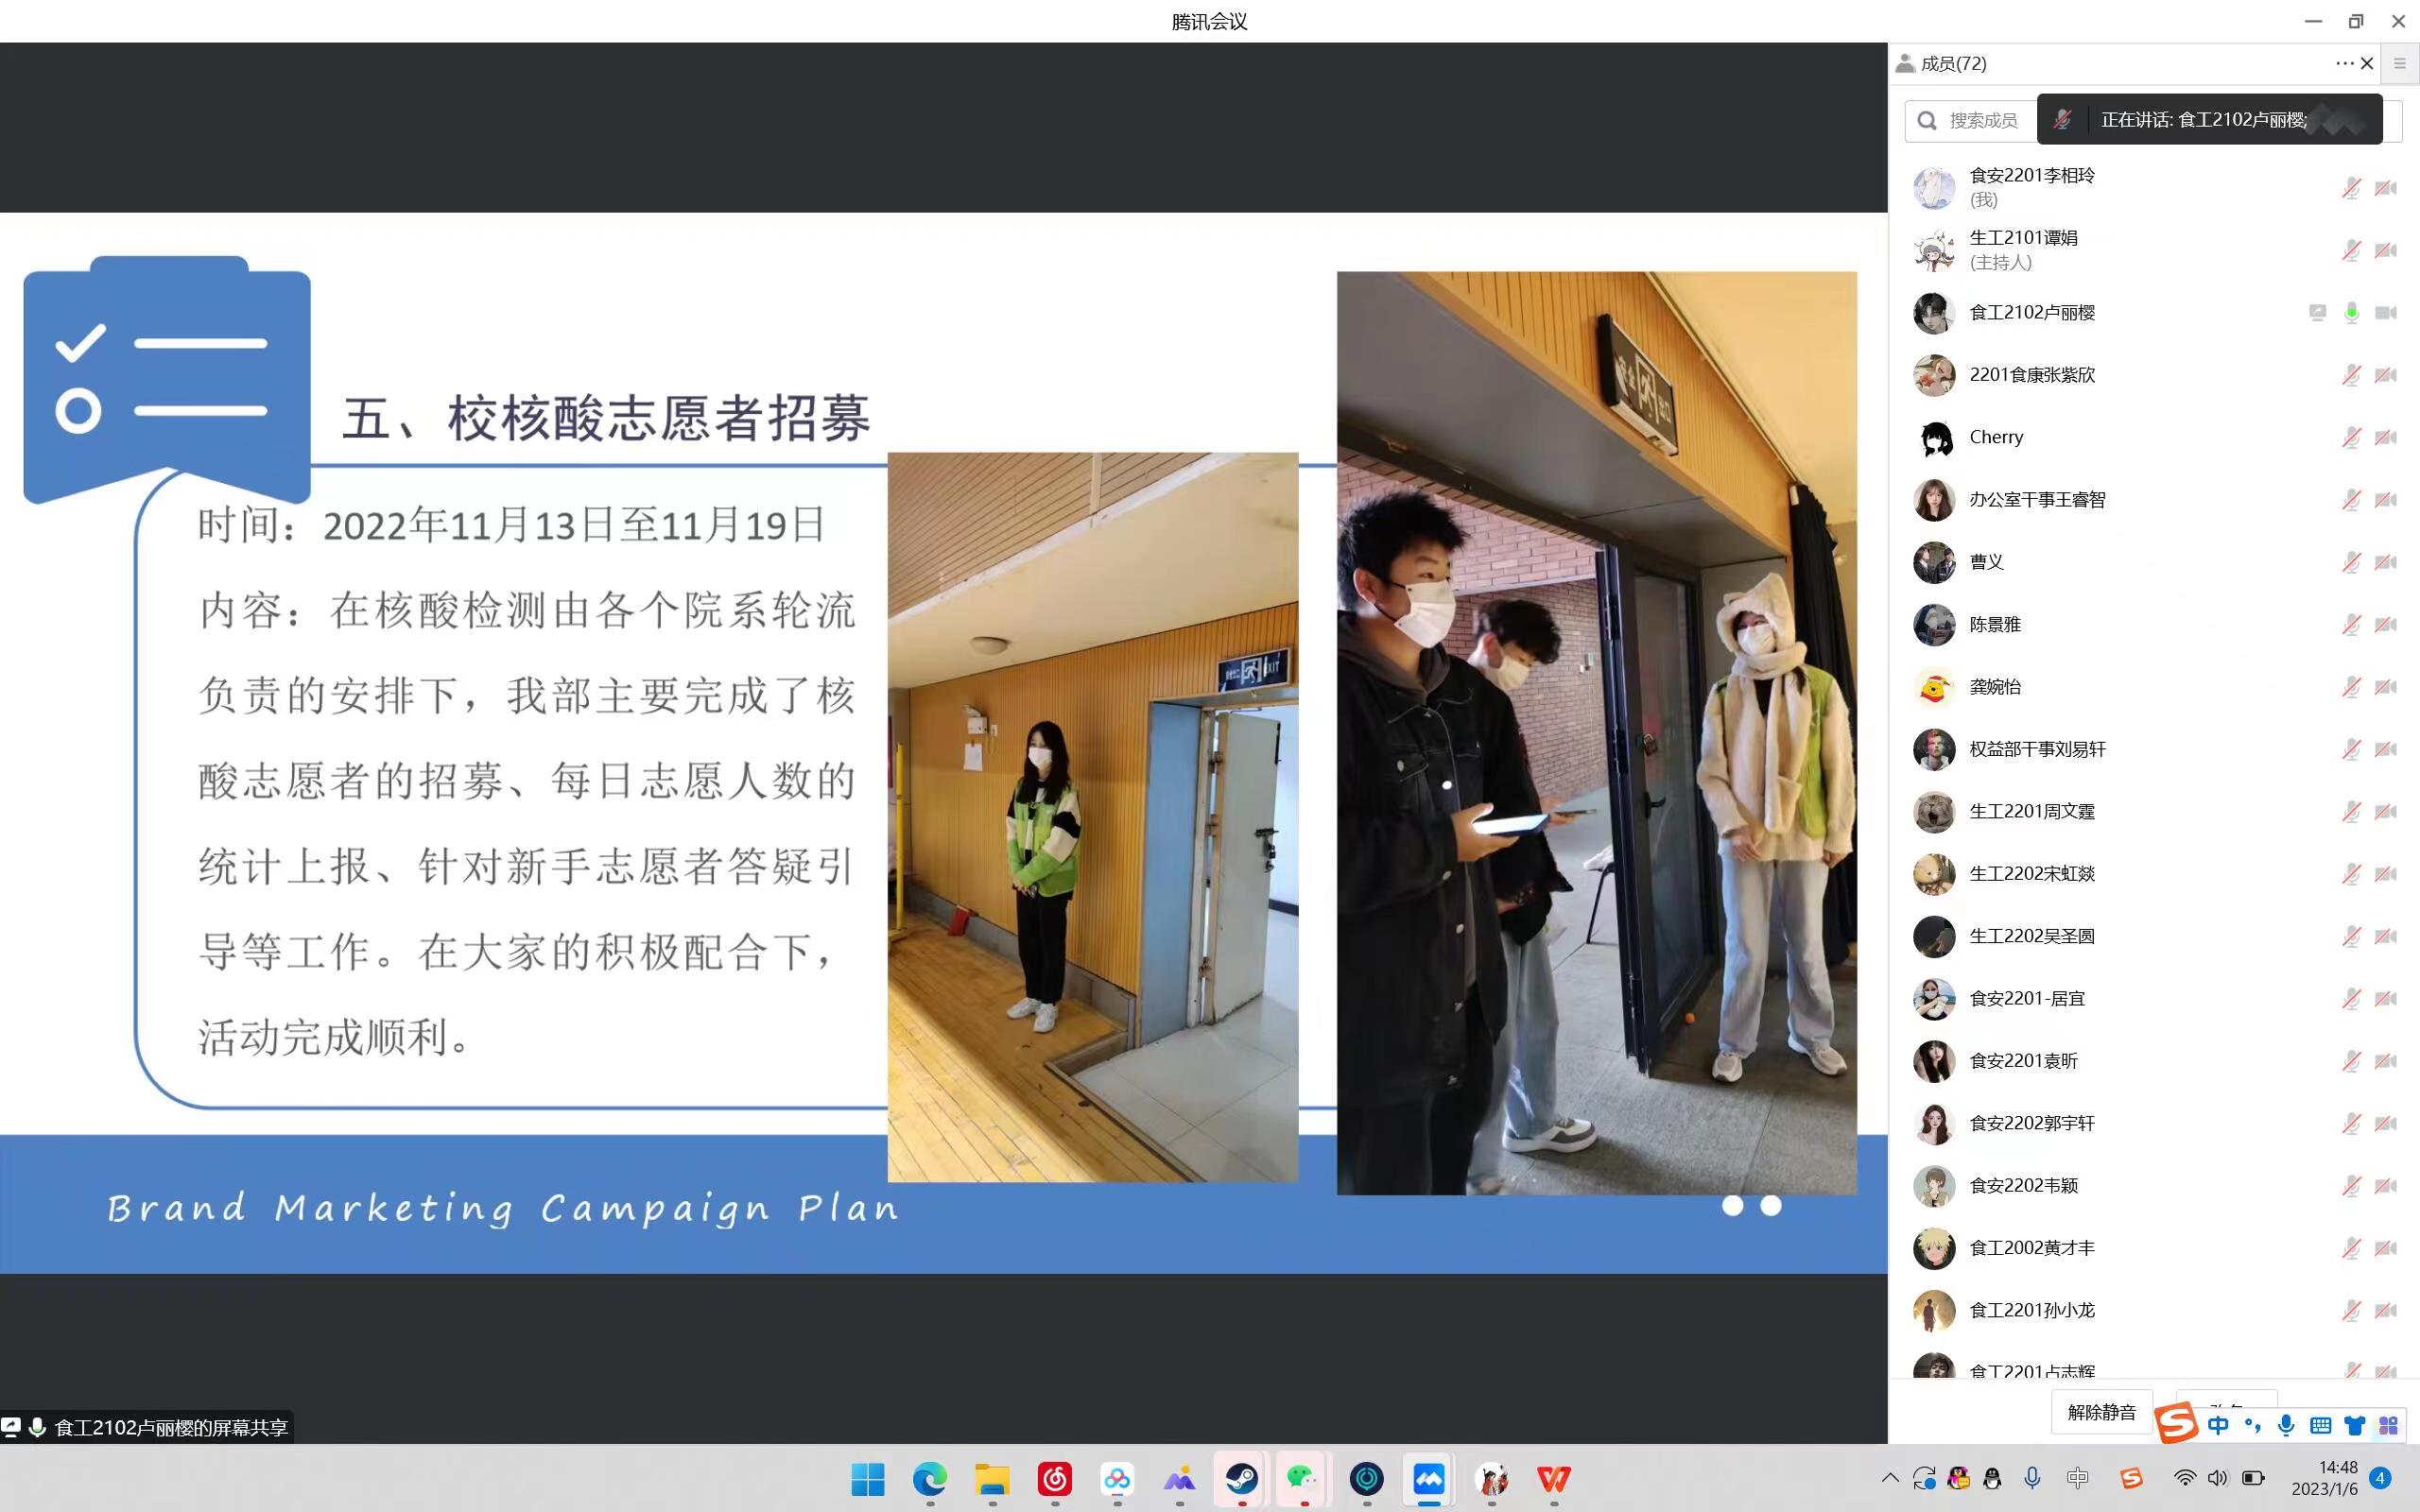Click the 成员(72) panel header
The image size is (2420, 1512).
pyautogui.click(x=1953, y=63)
